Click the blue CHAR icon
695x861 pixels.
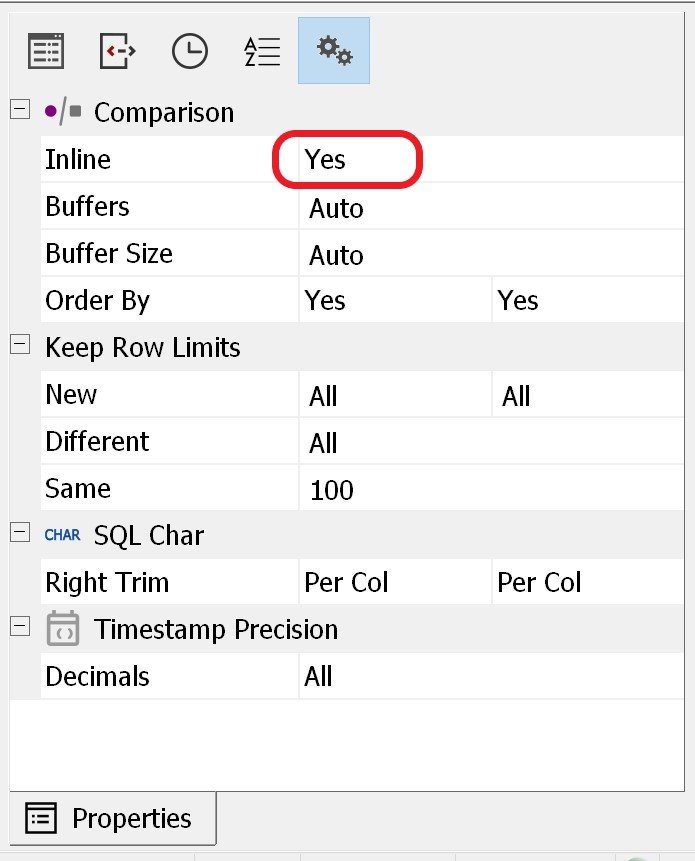(62, 535)
